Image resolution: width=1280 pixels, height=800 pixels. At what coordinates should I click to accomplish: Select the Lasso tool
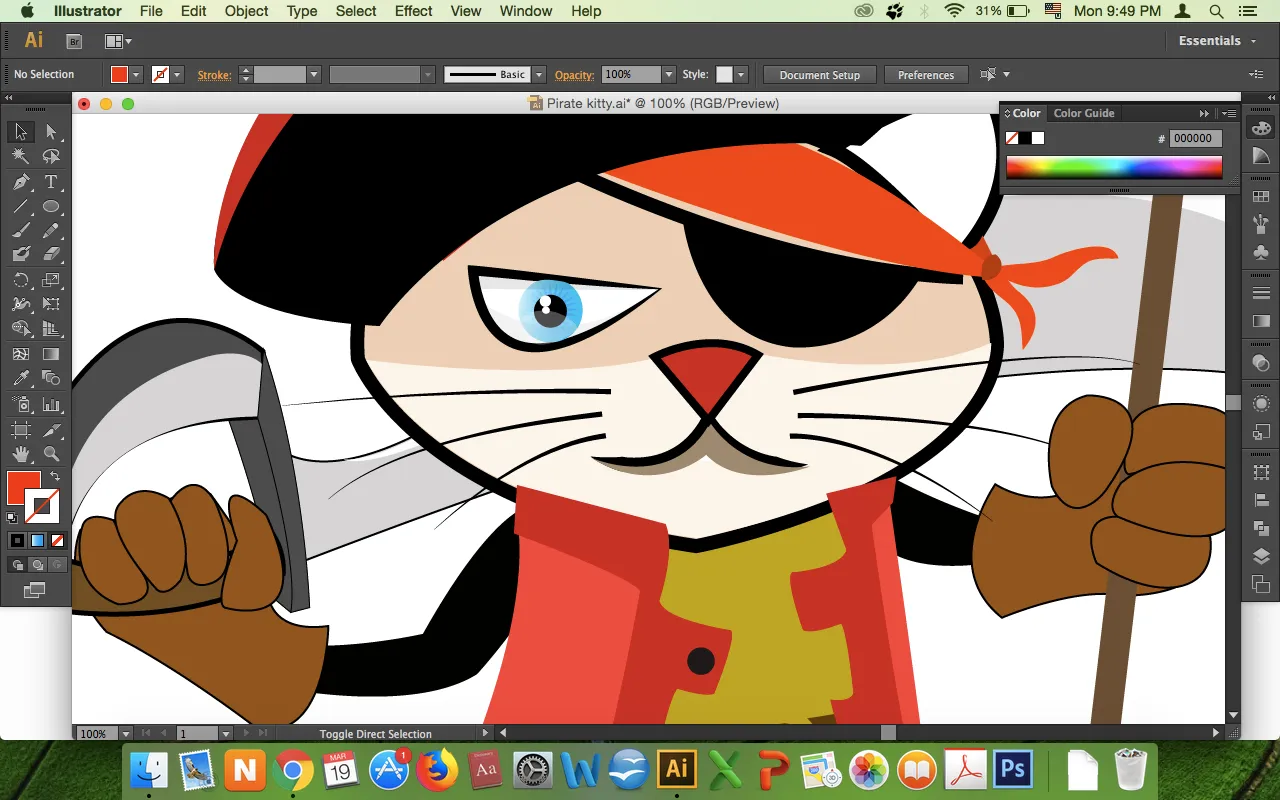tap(52, 157)
